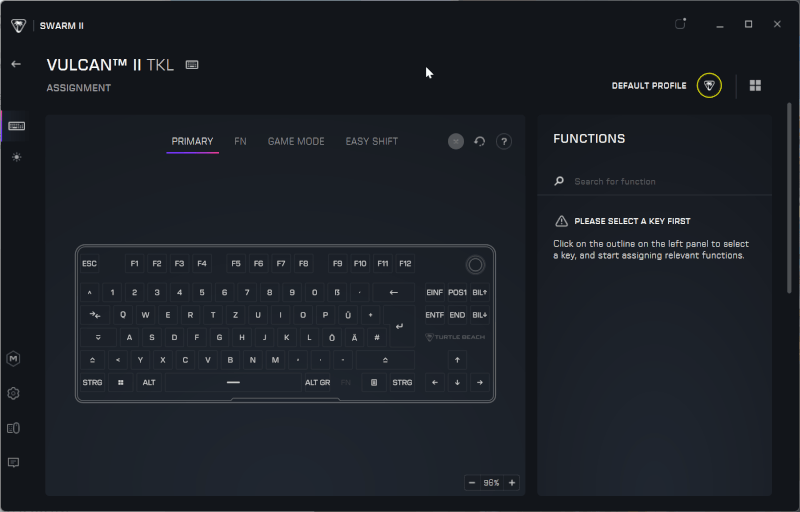The image size is (800, 512).
Task: Select the right Shift key
Action: tap(385, 360)
